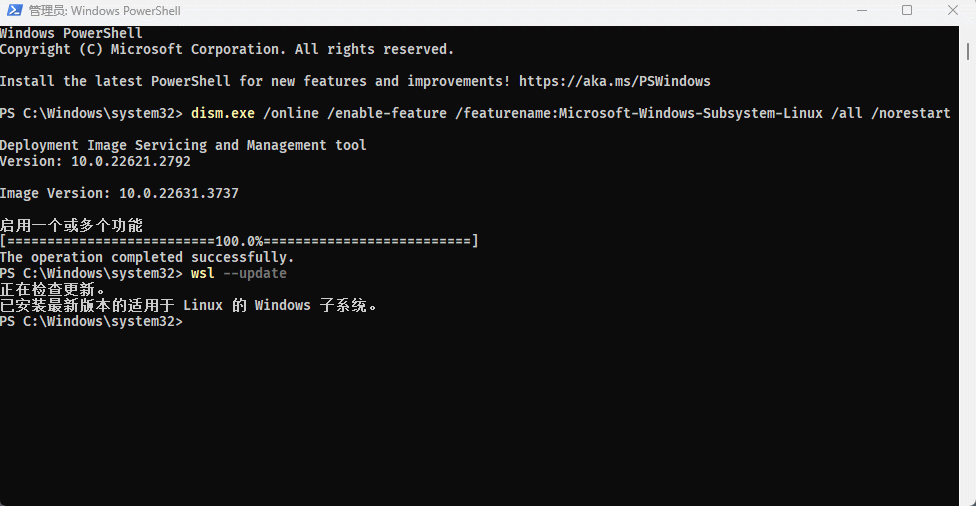The height and width of the screenshot is (506, 976).
Task: Click the PowerShell icon in the title bar
Action: tap(14, 11)
